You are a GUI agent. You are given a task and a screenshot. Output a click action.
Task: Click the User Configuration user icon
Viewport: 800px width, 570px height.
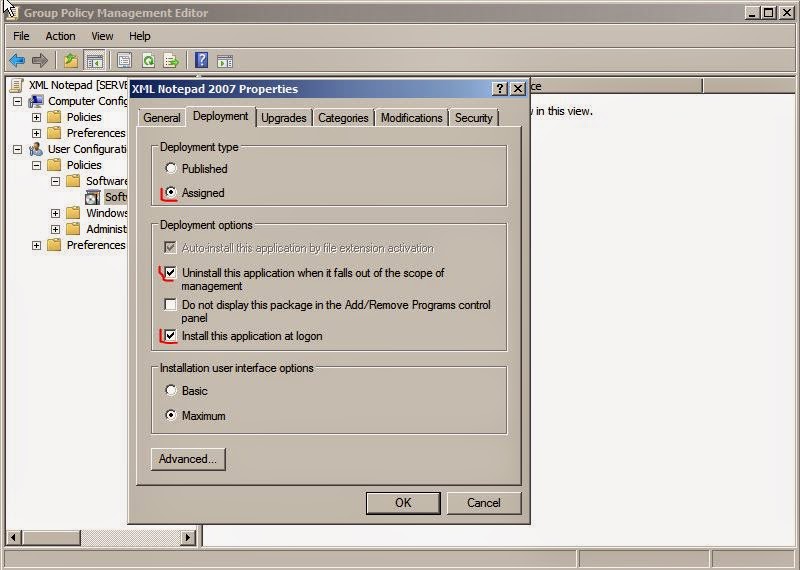click(x=36, y=149)
